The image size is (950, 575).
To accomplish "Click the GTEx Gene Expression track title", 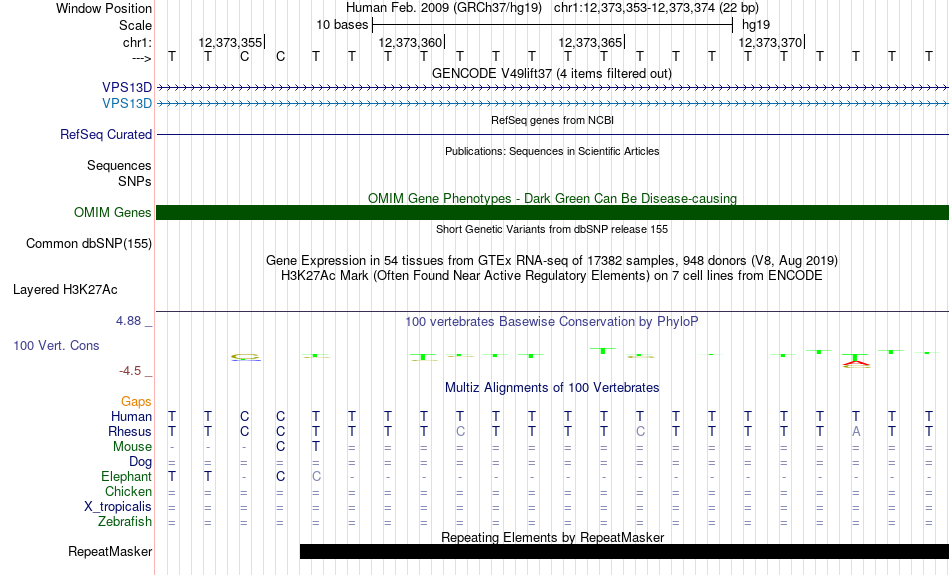I will [552, 261].
